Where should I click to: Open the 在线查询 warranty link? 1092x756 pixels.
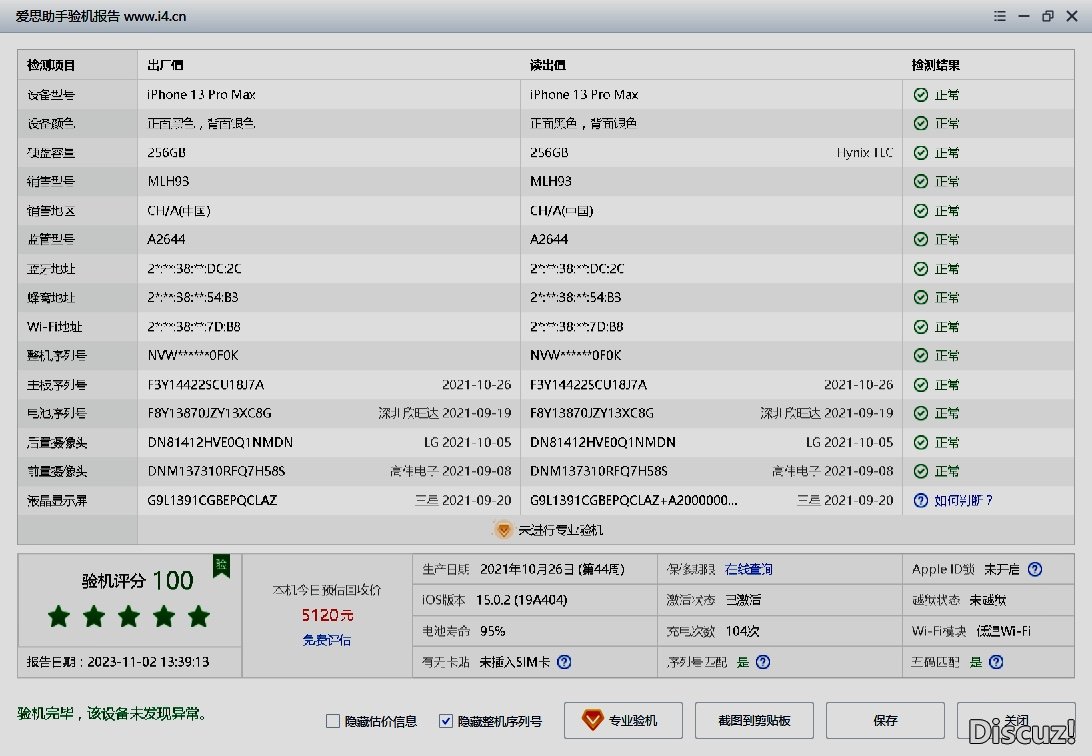(749, 569)
